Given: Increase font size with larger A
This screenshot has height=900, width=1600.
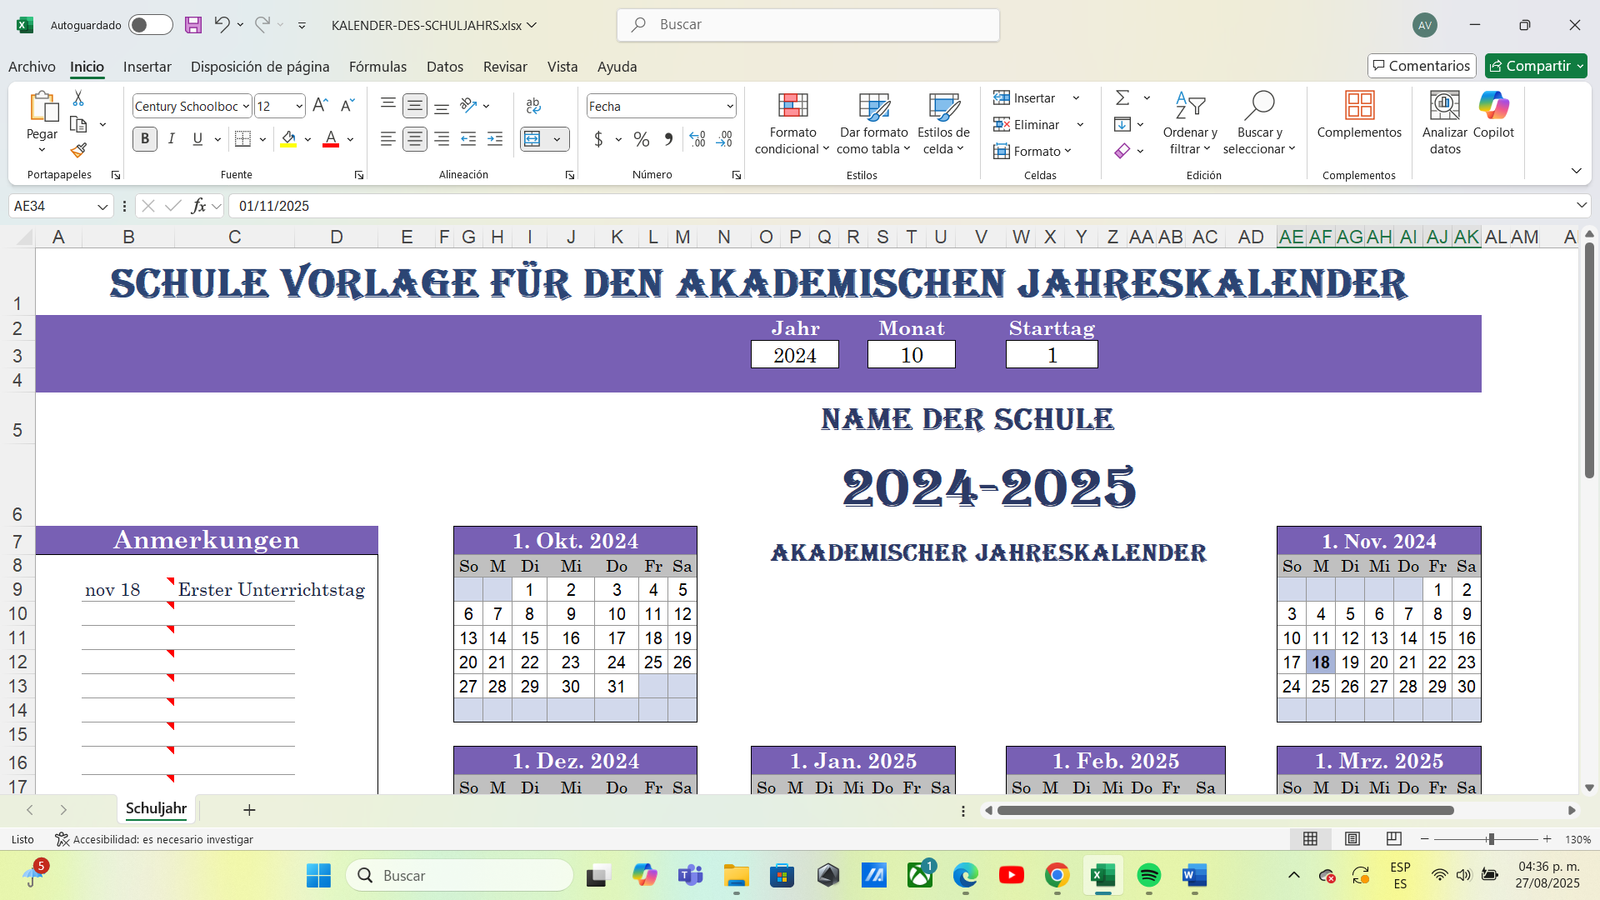Looking at the screenshot, I should 320,105.
